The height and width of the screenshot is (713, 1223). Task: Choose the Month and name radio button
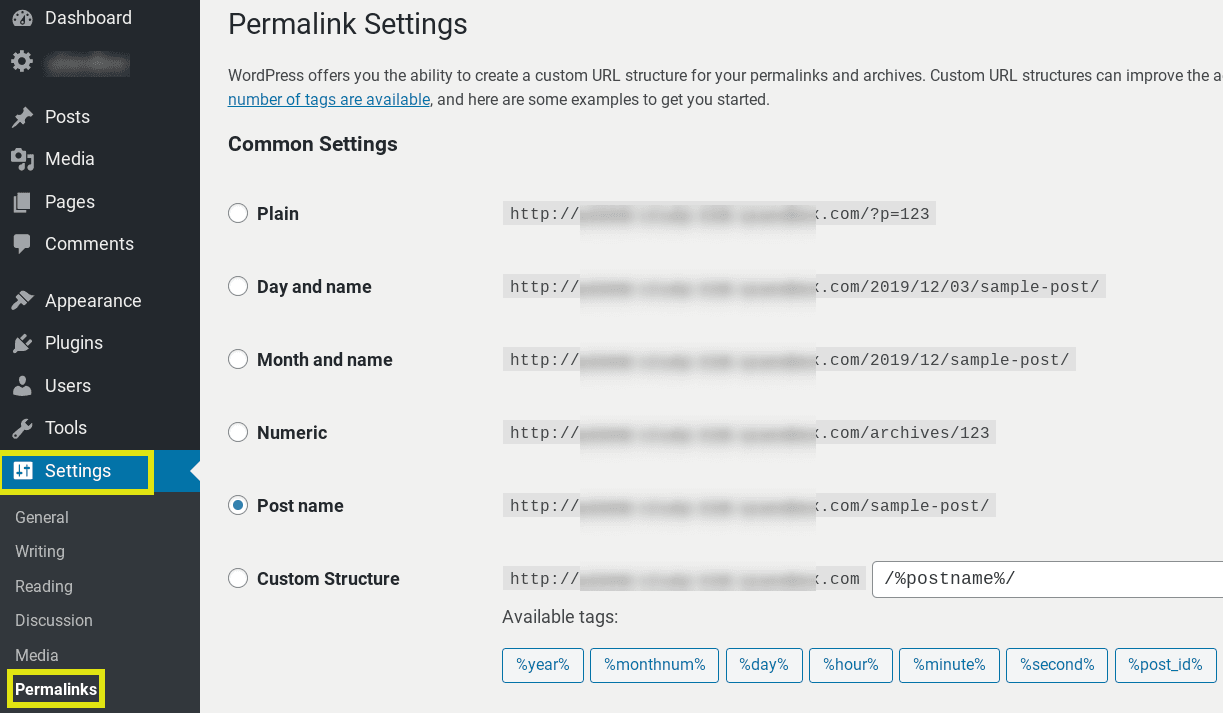(x=238, y=359)
